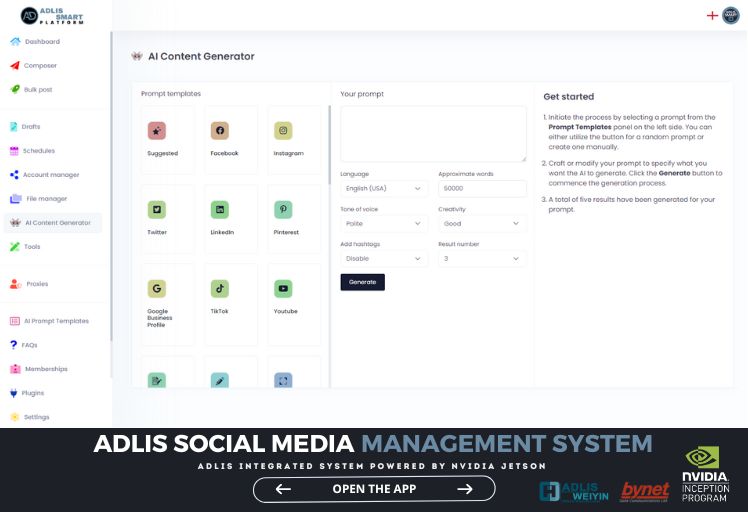
Task: Choose the Instagram template icon
Action: point(284,131)
